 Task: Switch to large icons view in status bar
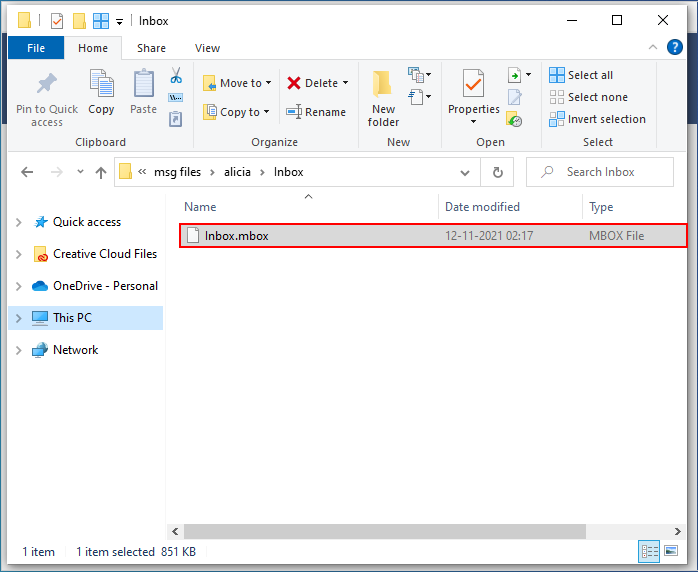[x=671, y=552]
